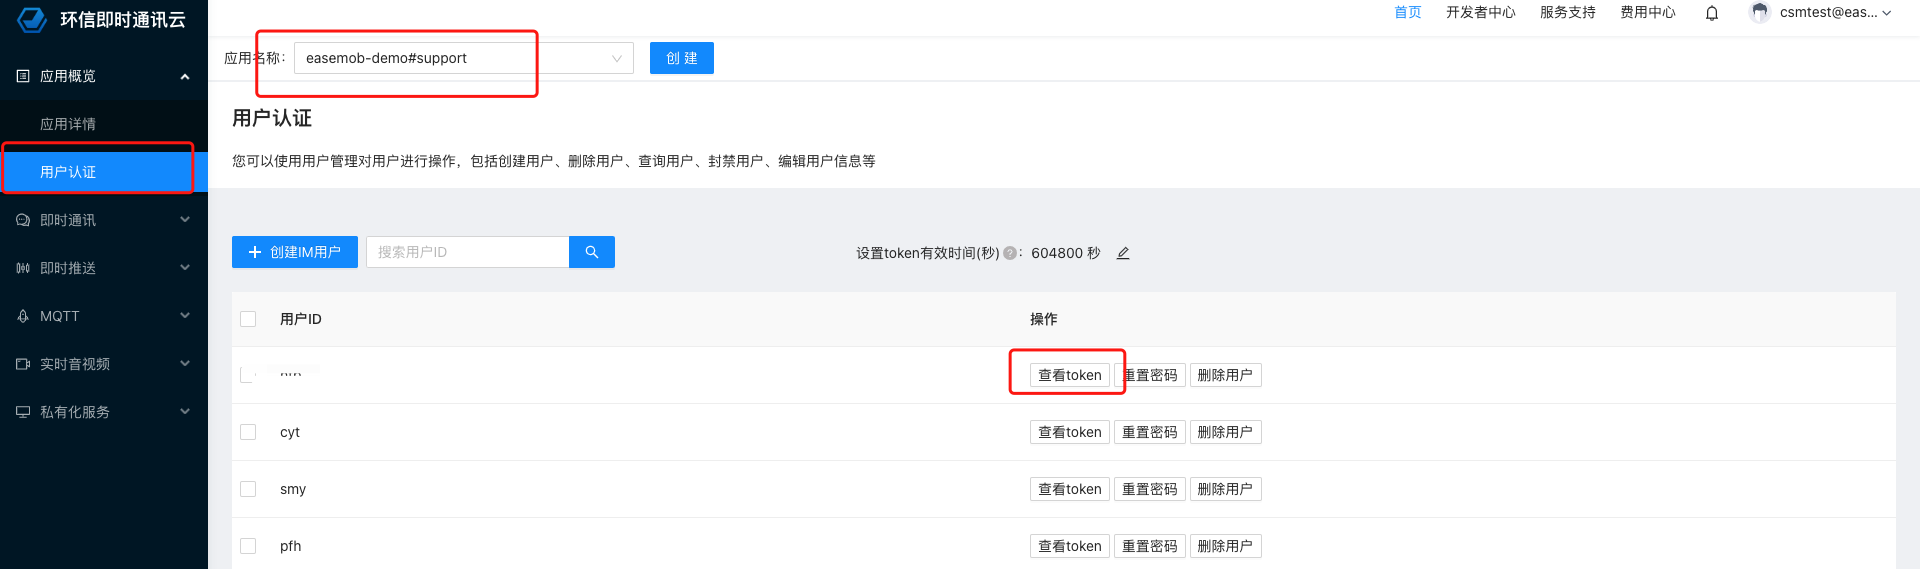The width and height of the screenshot is (1920, 569).
Task: Click the 创建IM用户 button
Action: click(x=295, y=252)
